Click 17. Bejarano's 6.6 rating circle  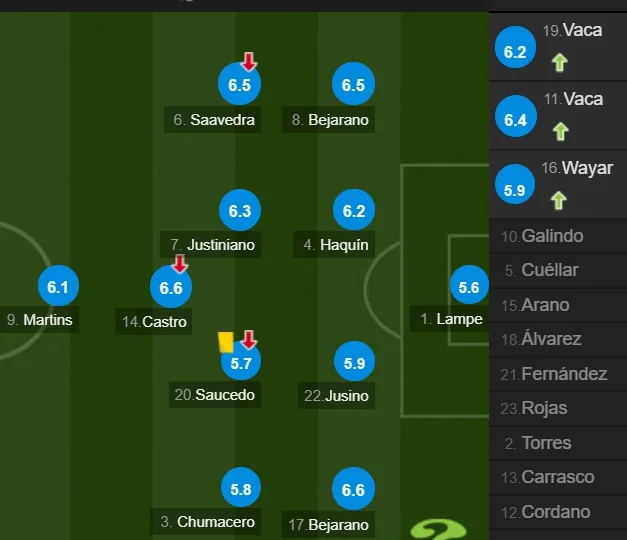click(x=353, y=488)
